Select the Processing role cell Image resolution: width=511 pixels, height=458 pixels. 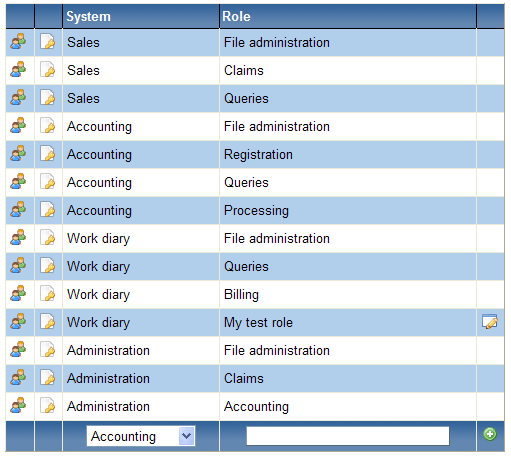coord(348,210)
